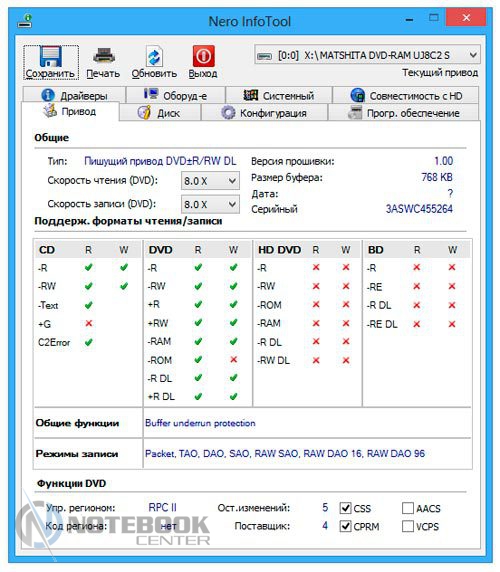500x572 pixels.
Task: Click the Совместимость с HD globe icon
Action: pos(357,95)
